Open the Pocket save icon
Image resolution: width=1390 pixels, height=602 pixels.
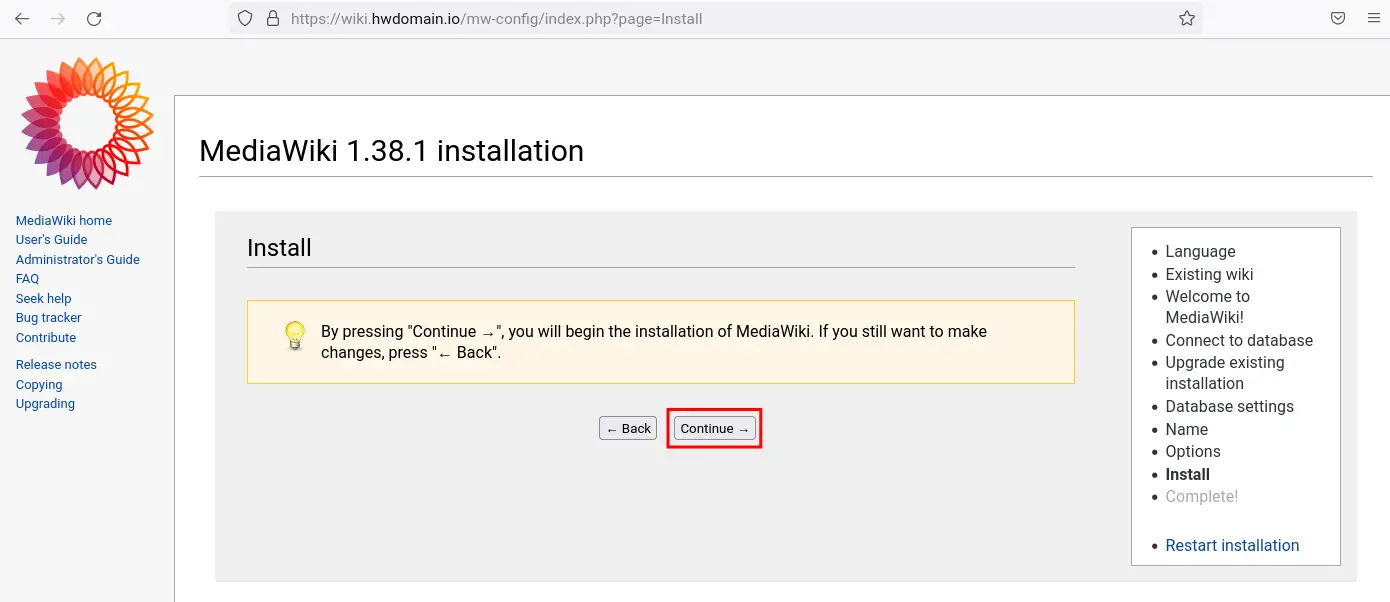1338,18
